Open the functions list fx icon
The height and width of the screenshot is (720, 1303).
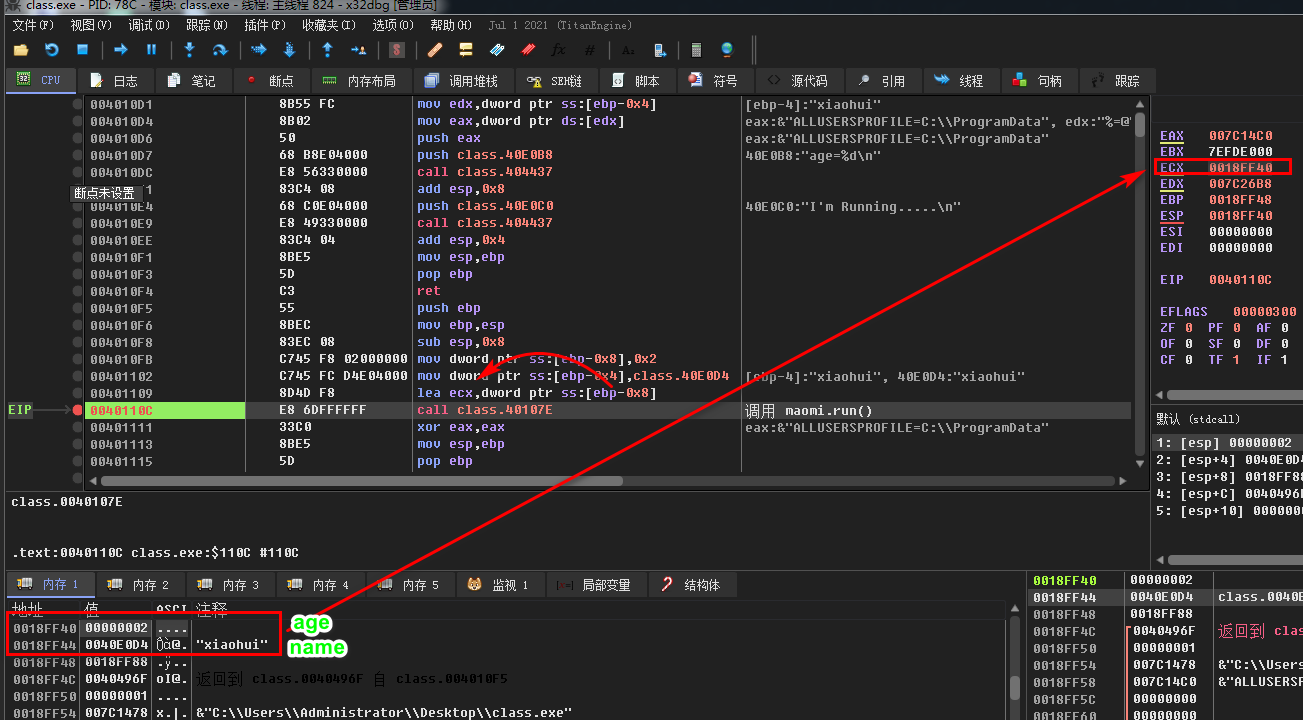[559, 49]
